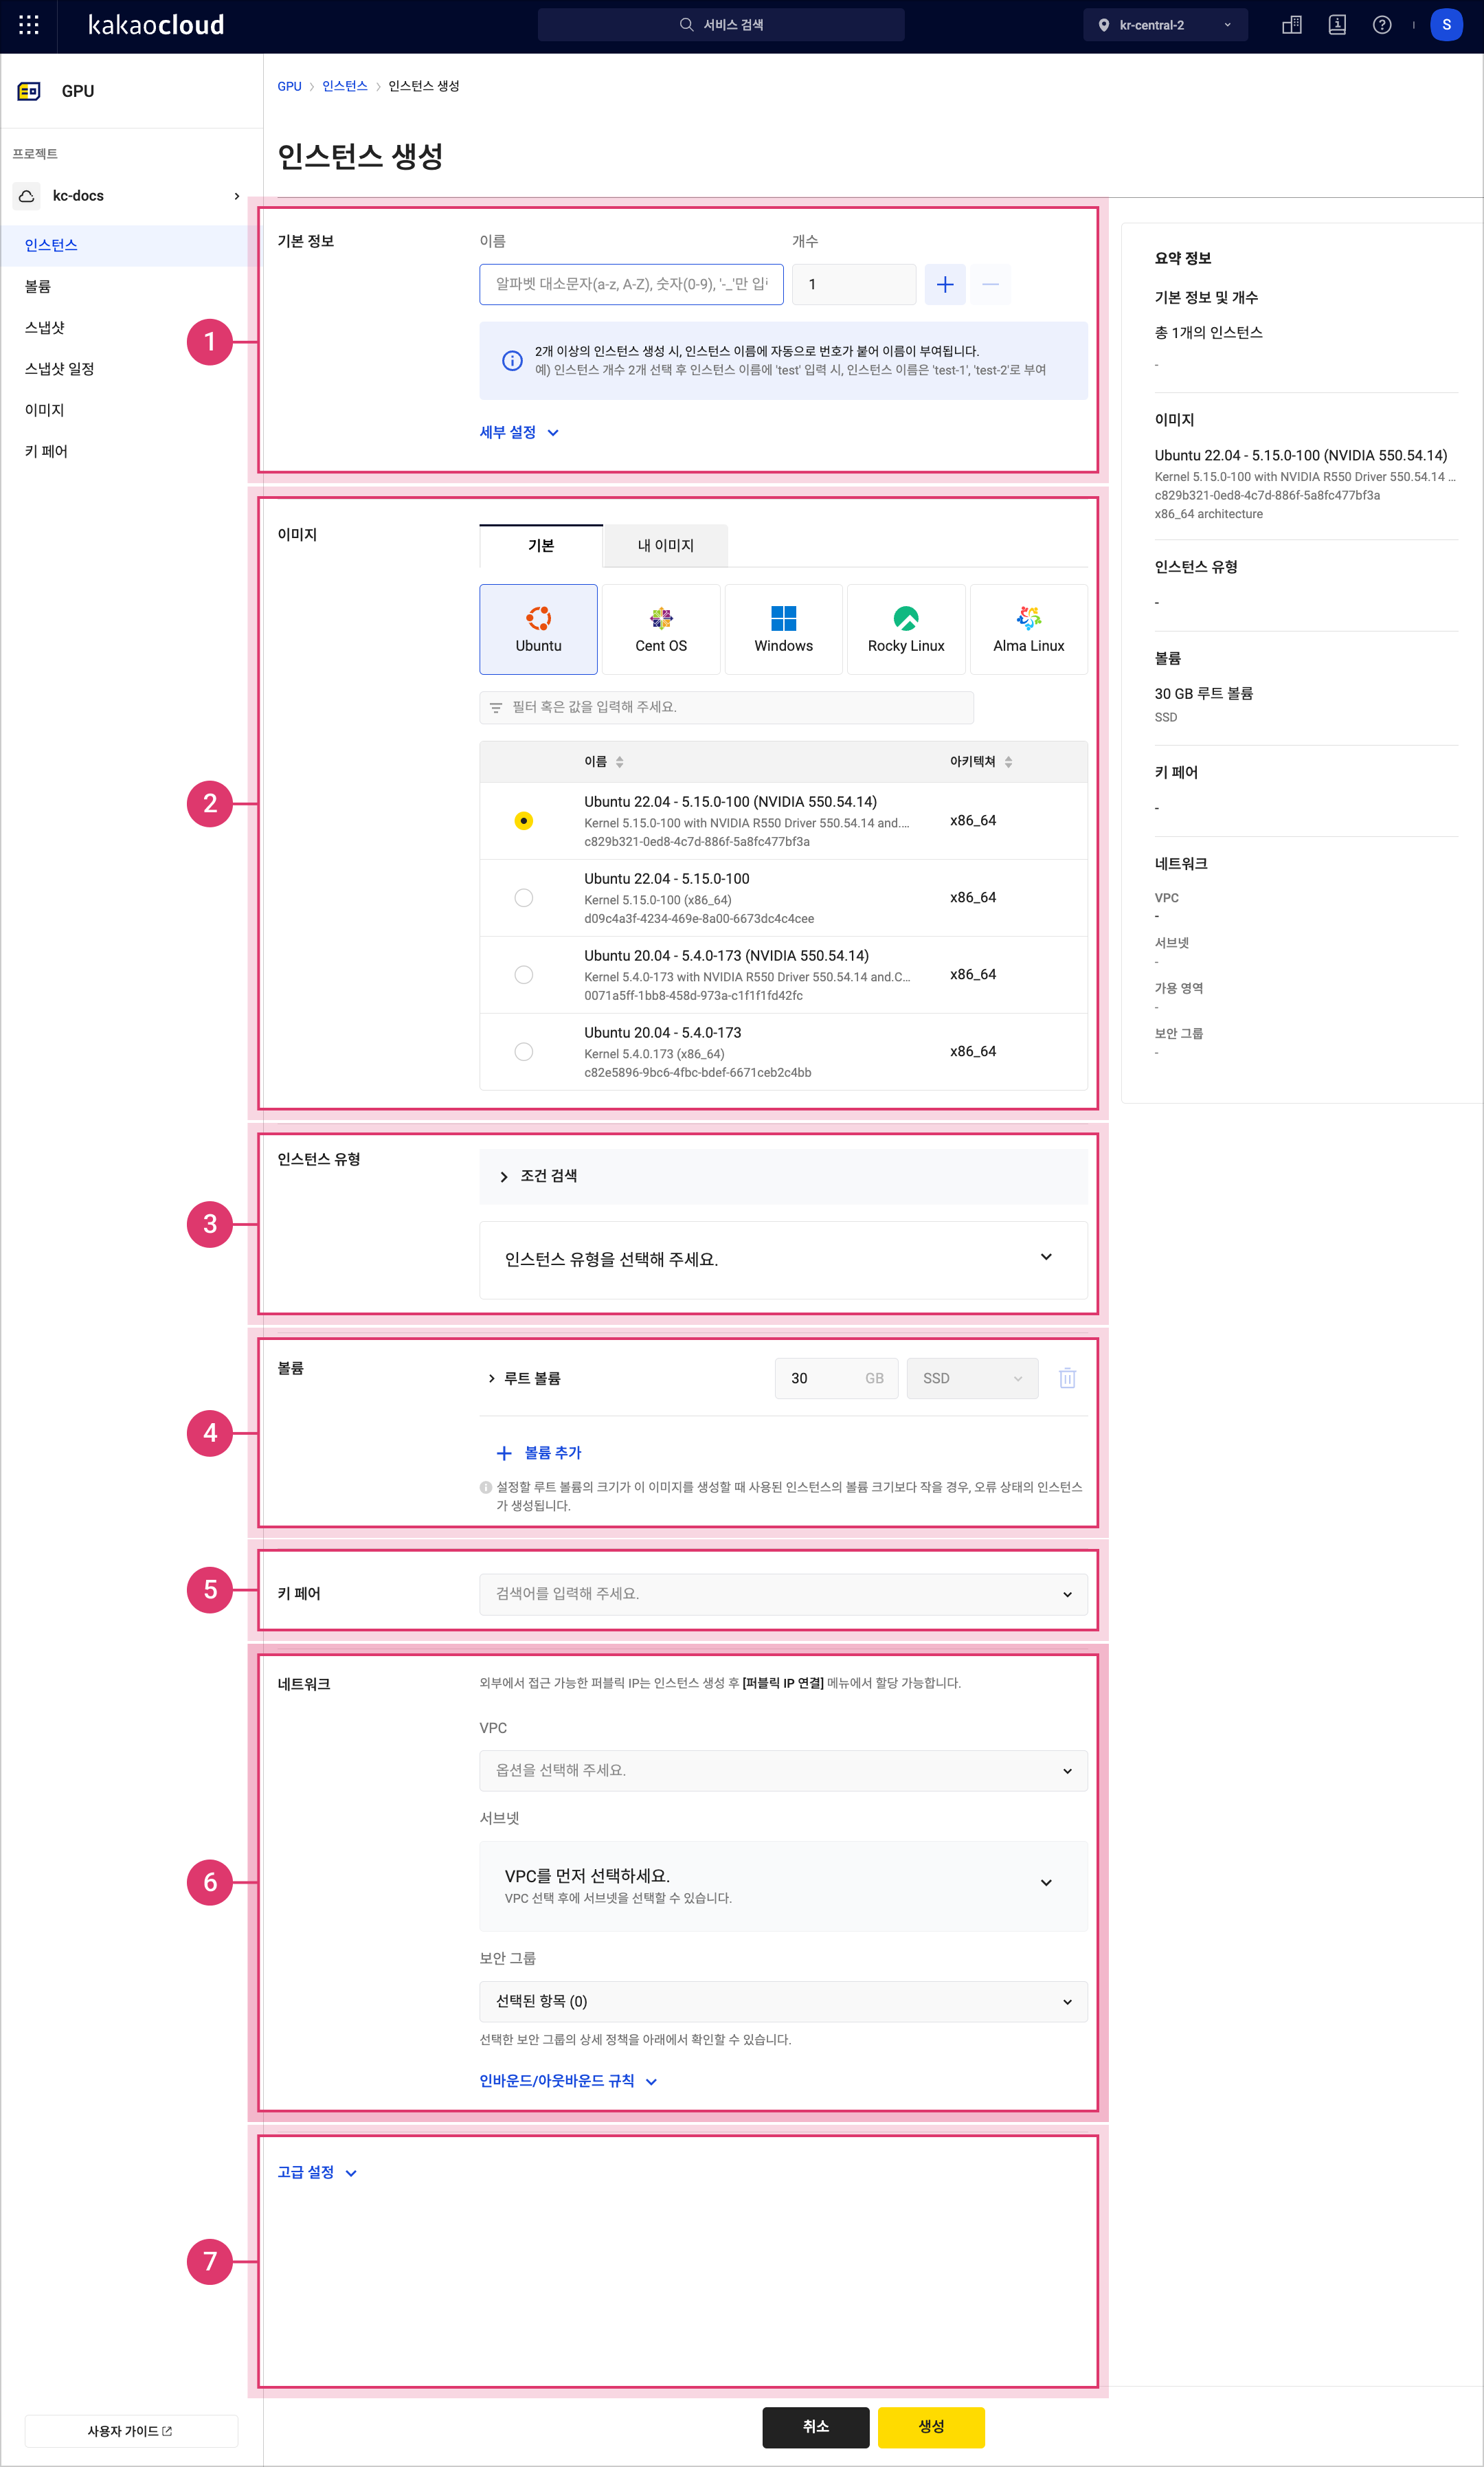The width and height of the screenshot is (1484, 2467).
Task: Select the Cent OS image tile
Action: [x=661, y=629]
